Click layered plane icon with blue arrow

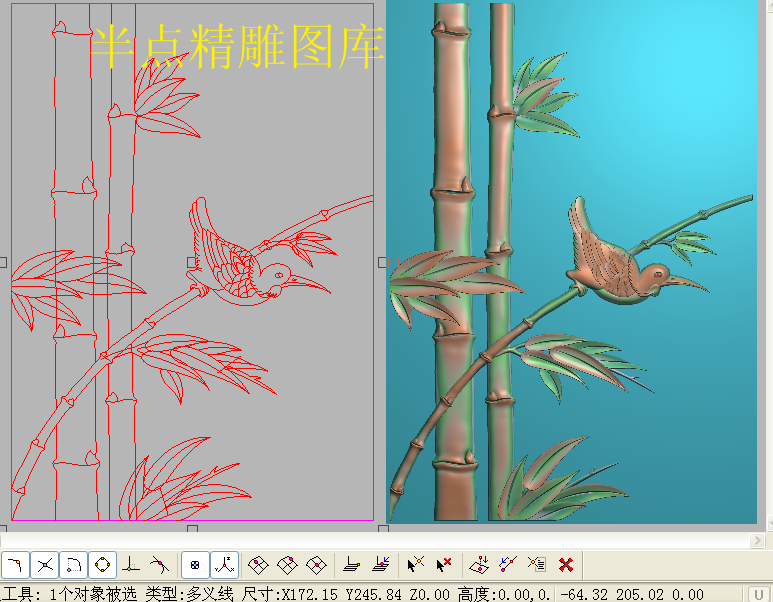click(381, 564)
